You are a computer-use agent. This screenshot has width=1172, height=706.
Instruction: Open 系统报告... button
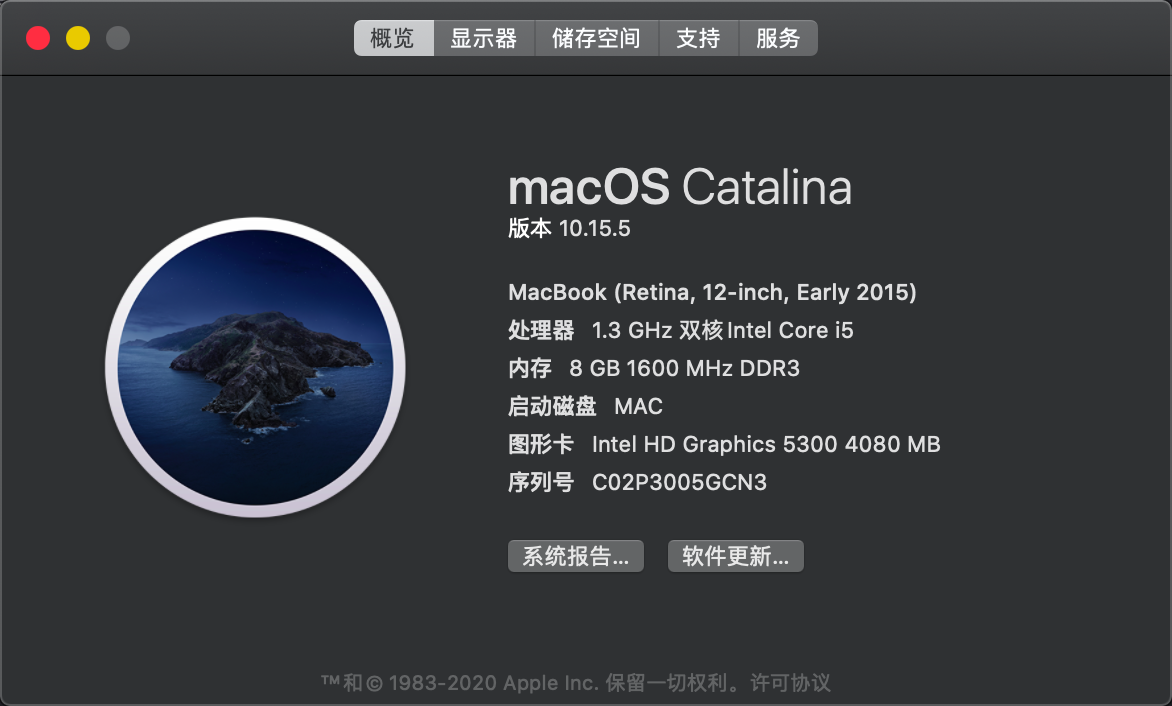(x=576, y=556)
